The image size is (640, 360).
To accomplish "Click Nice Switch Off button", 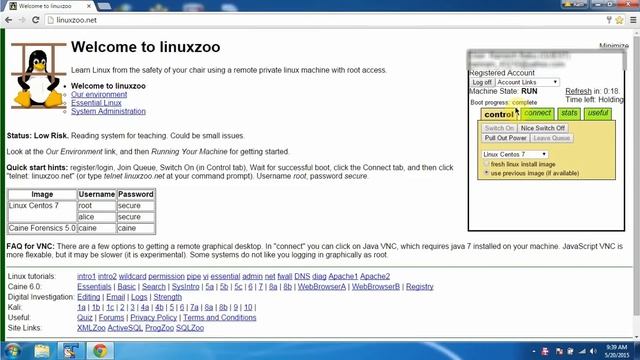I will (542, 128).
